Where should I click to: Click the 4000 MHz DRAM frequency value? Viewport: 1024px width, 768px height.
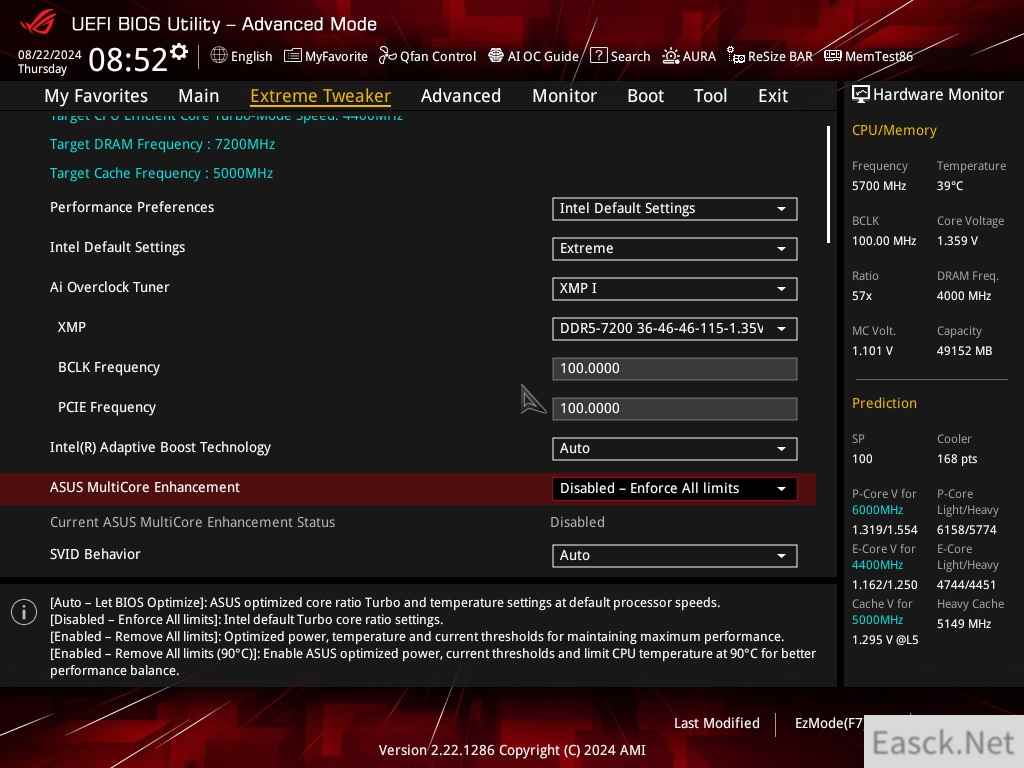[964, 296]
